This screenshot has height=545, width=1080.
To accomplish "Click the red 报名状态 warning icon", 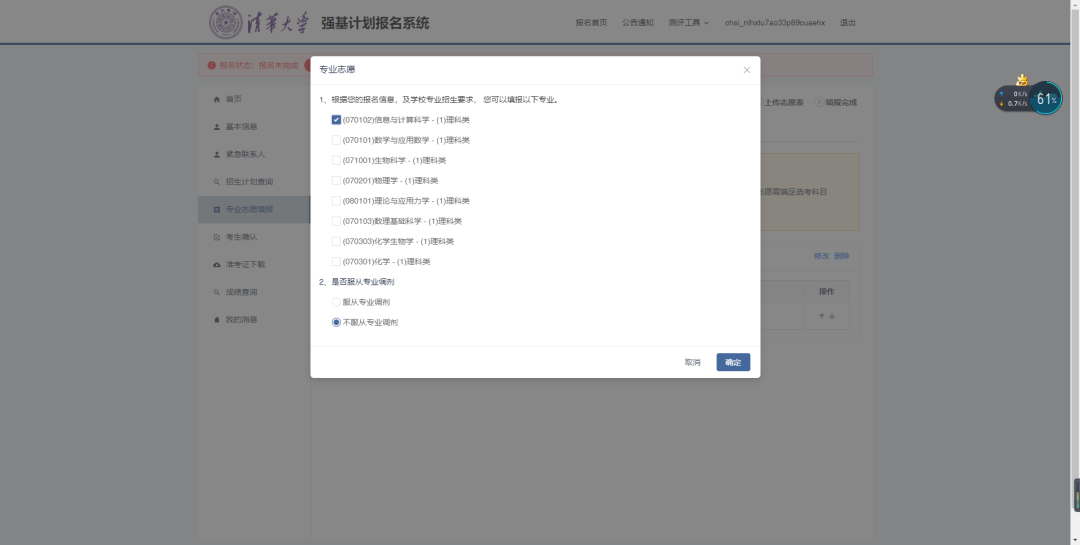I will click(211, 65).
